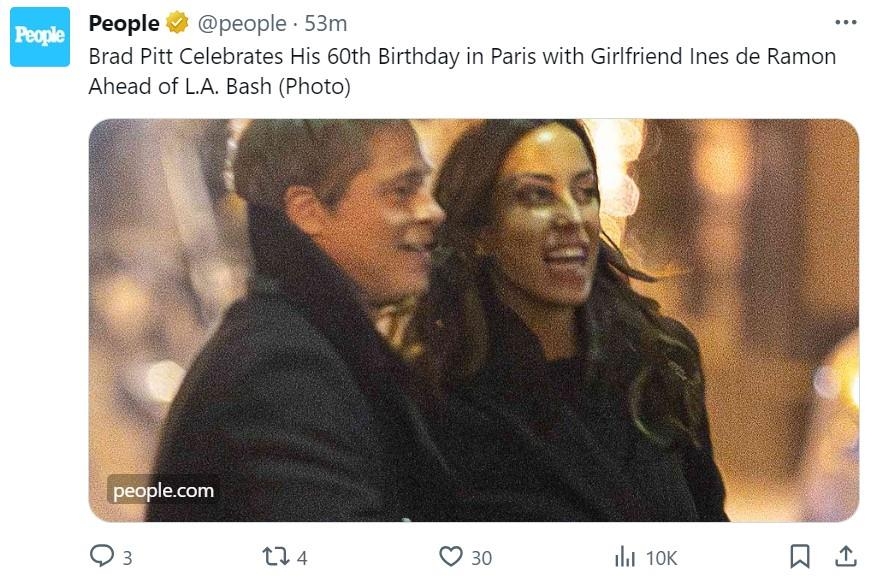Open the three-dot more options menu
This screenshot has width=883, height=585.
[x=845, y=22]
